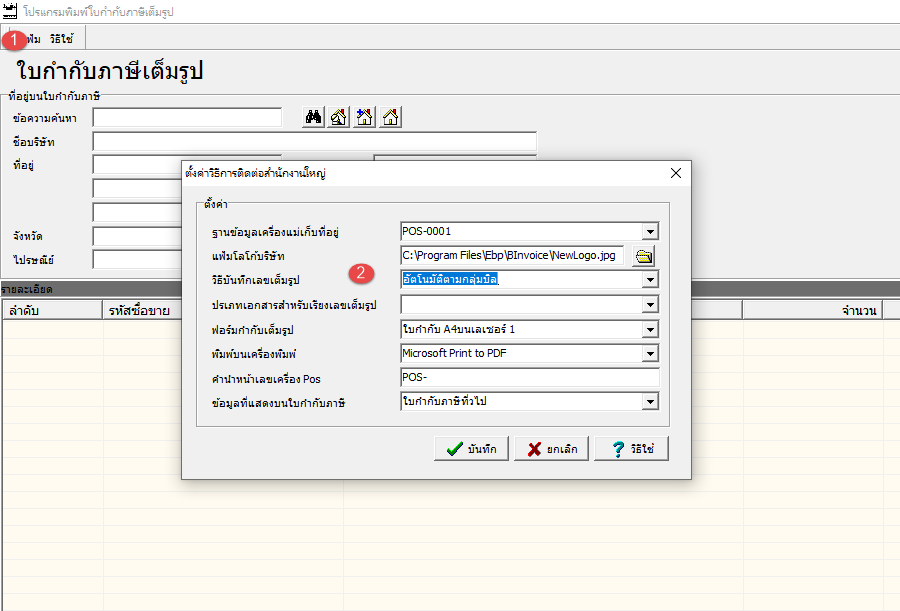This screenshot has height=611, width=900.
Task: Expand the POS-0001 database dropdown
Action: point(650,231)
